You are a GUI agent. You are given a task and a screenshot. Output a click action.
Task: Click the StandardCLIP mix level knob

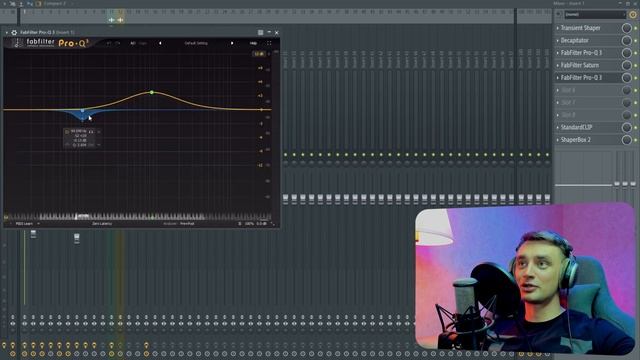[x=627, y=127]
